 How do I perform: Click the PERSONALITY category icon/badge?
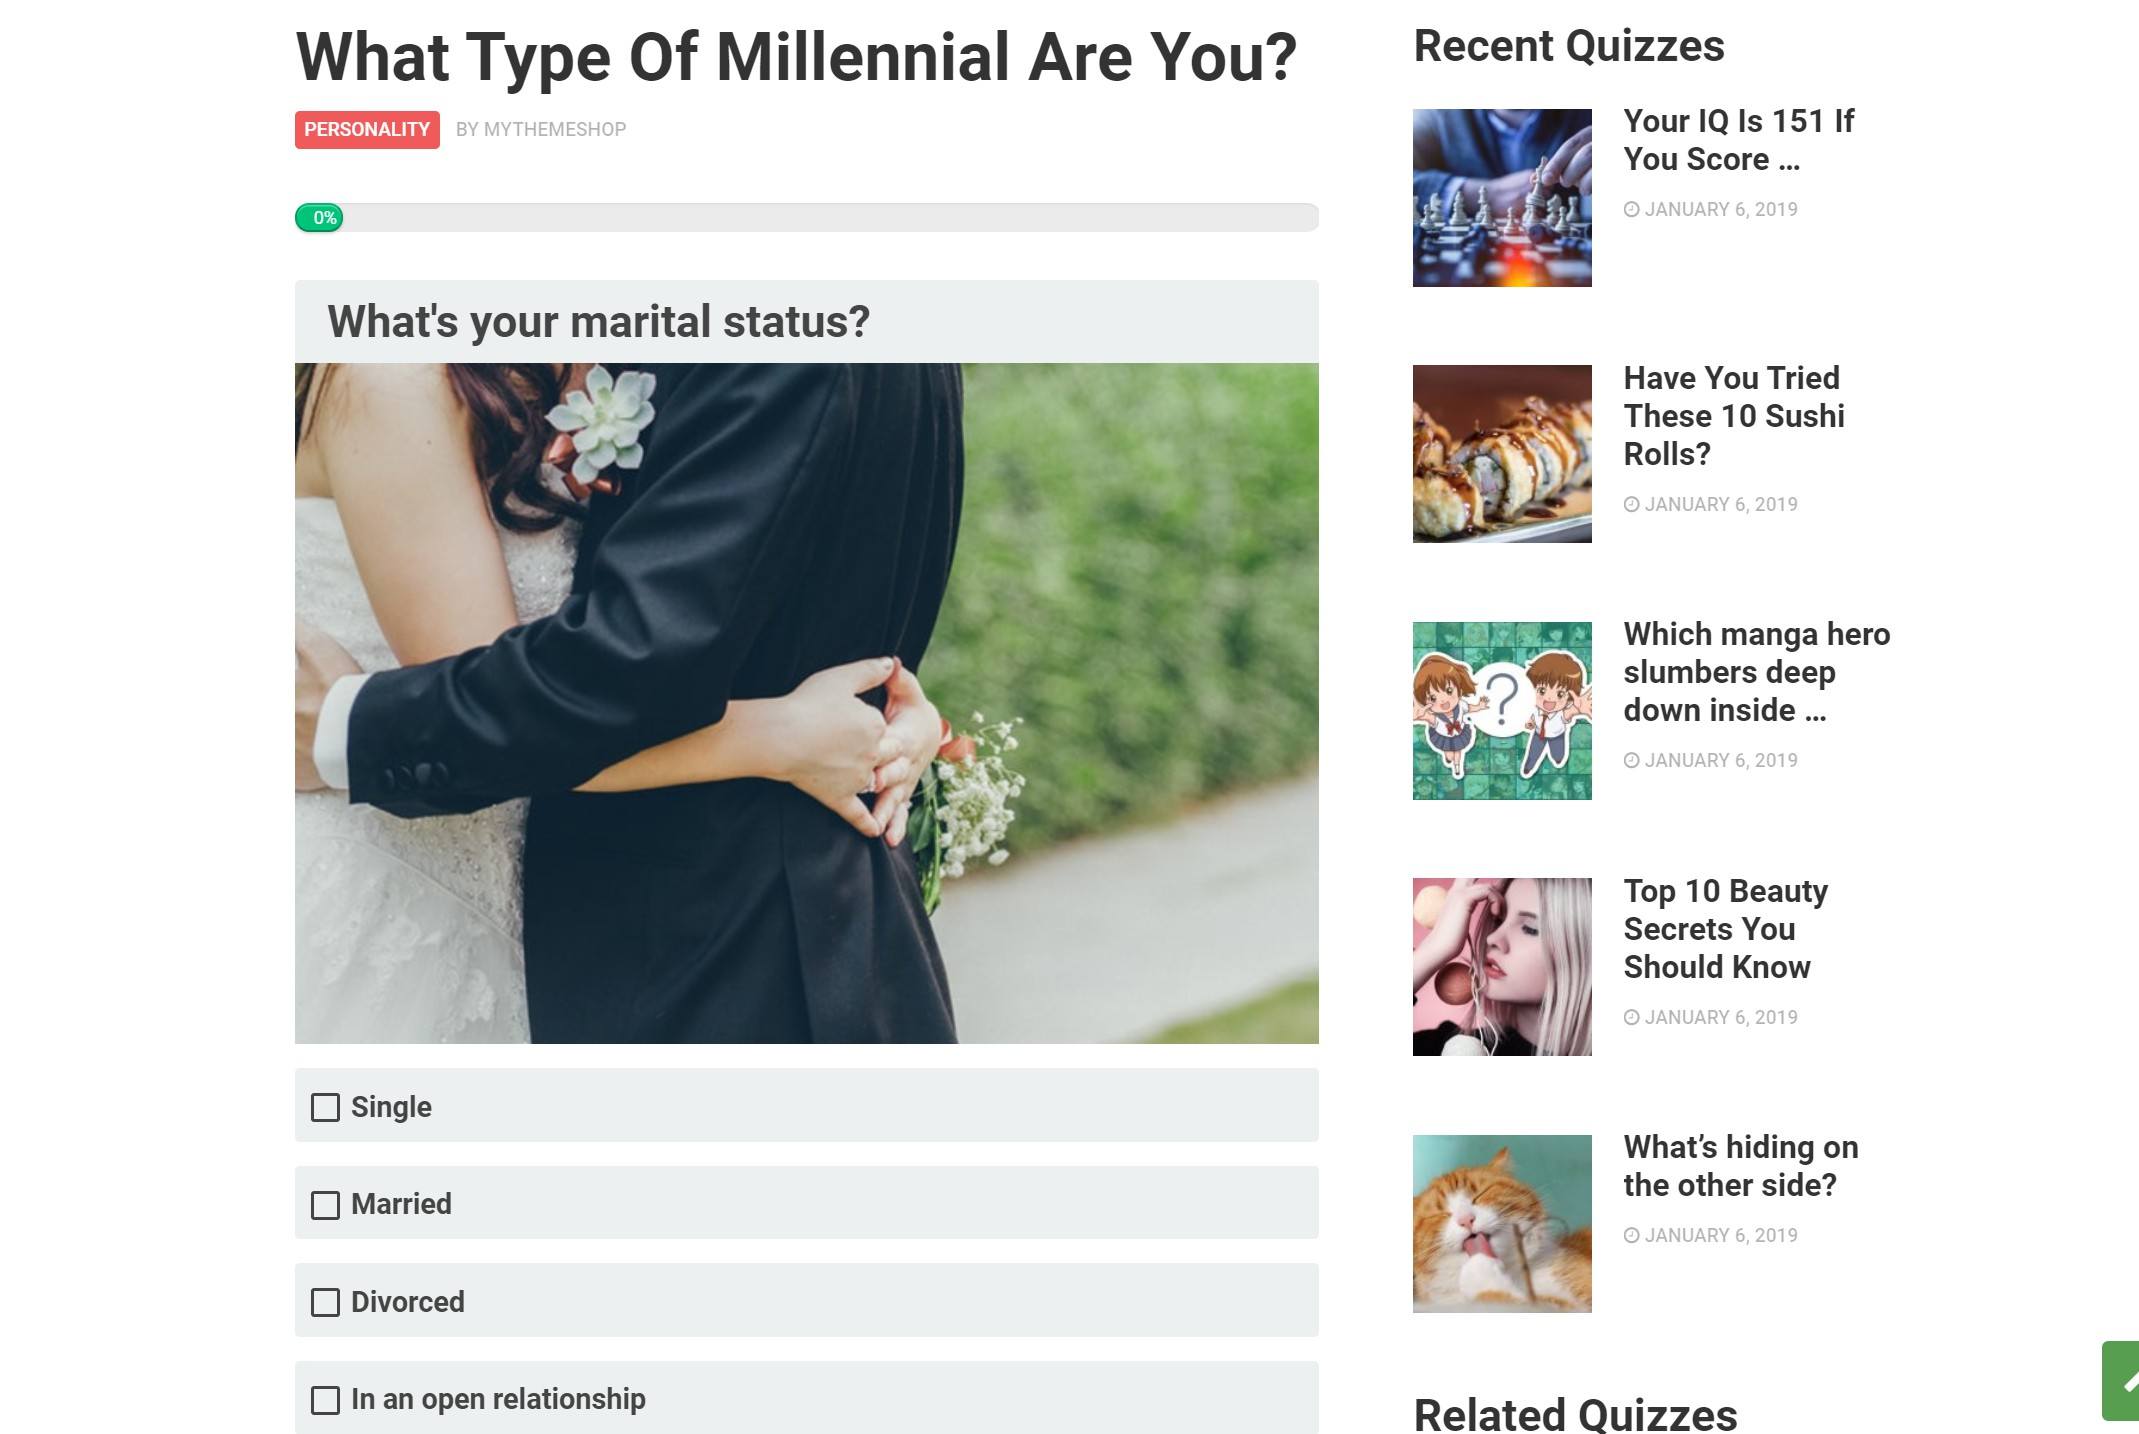tap(366, 130)
